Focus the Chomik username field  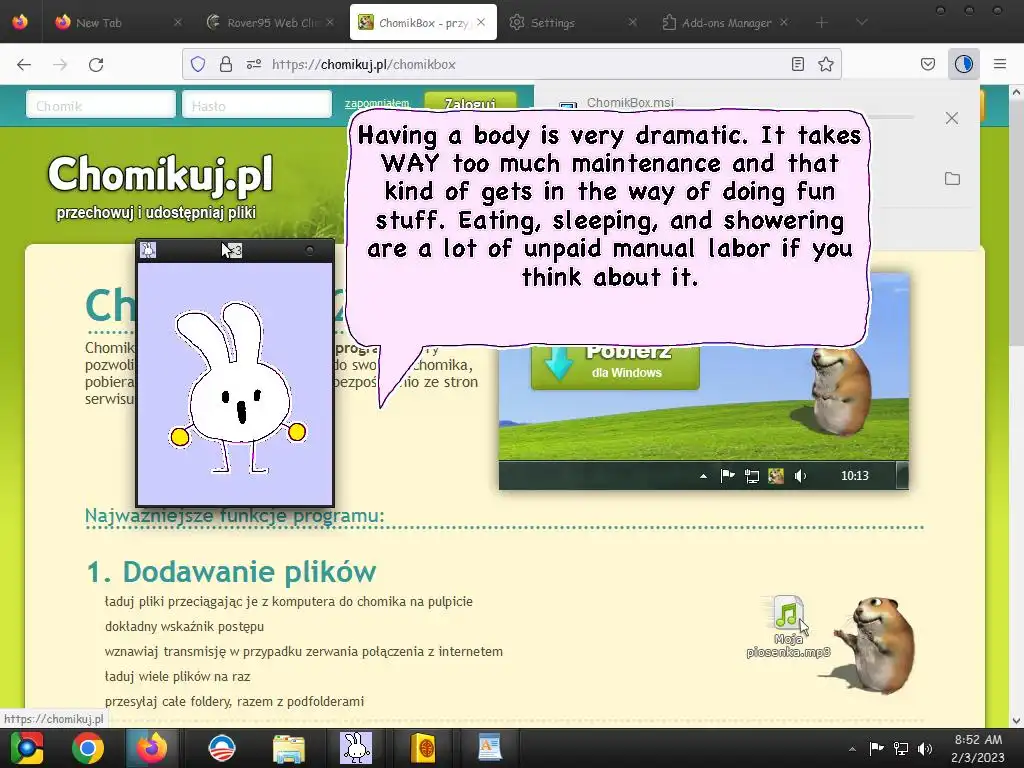101,104
